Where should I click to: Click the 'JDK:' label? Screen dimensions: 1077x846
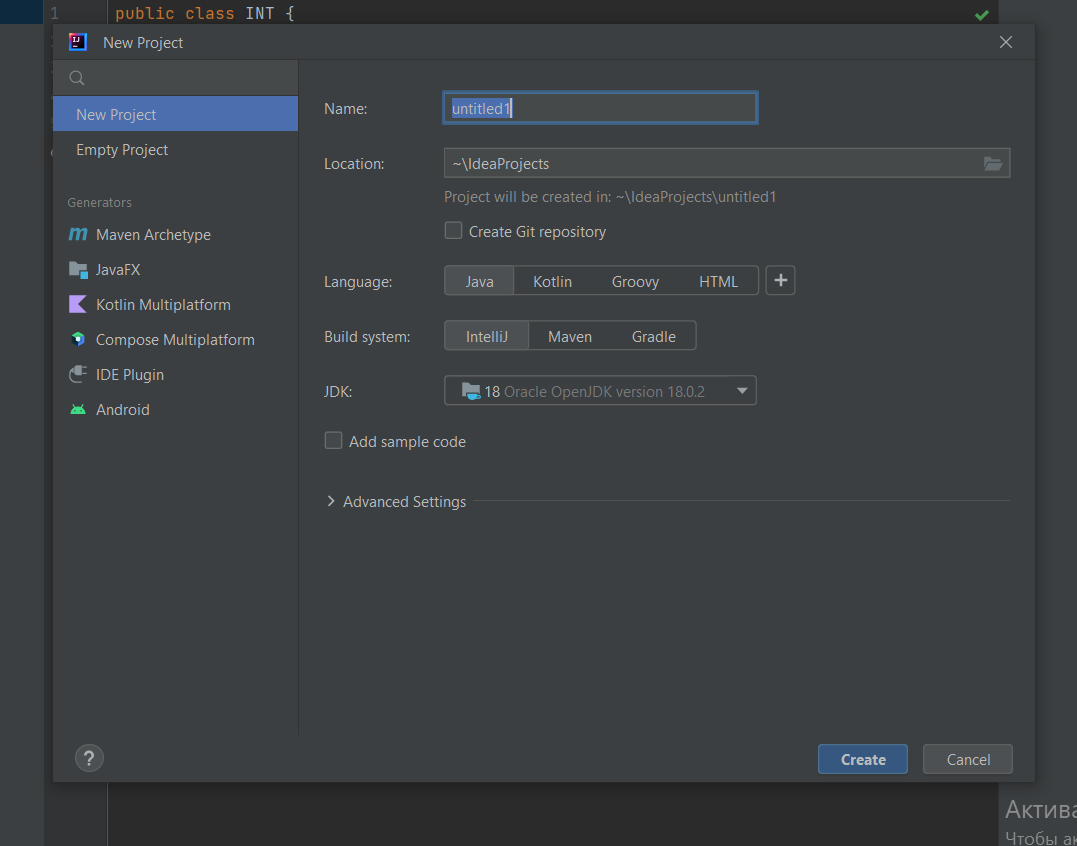(x=338, y=391)
